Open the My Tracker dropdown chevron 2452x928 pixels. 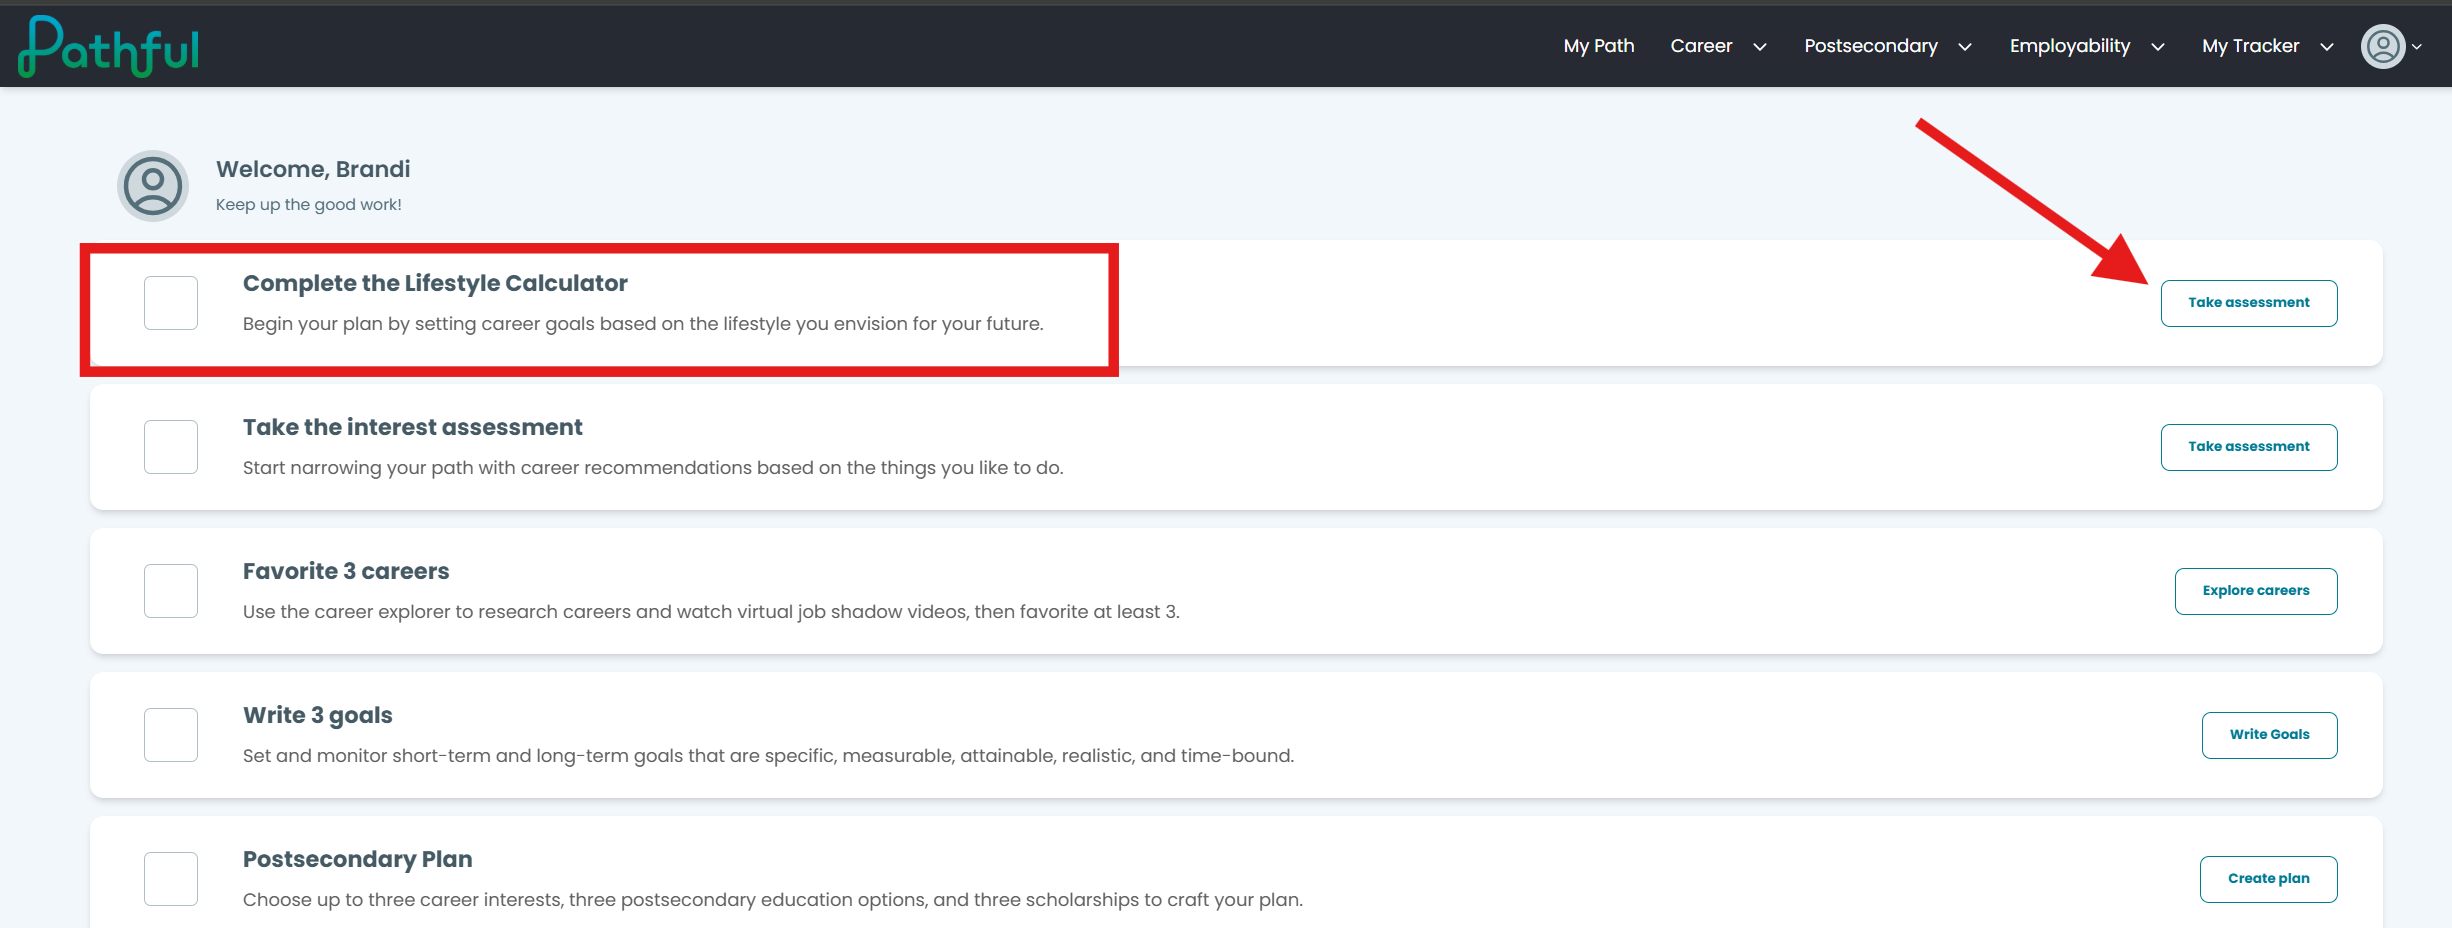pos(2327,47)
